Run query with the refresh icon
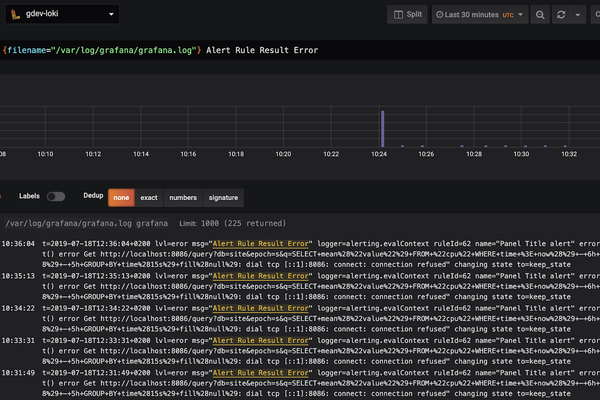The width and height of the screenshot is (600, 400). point(561,15)
